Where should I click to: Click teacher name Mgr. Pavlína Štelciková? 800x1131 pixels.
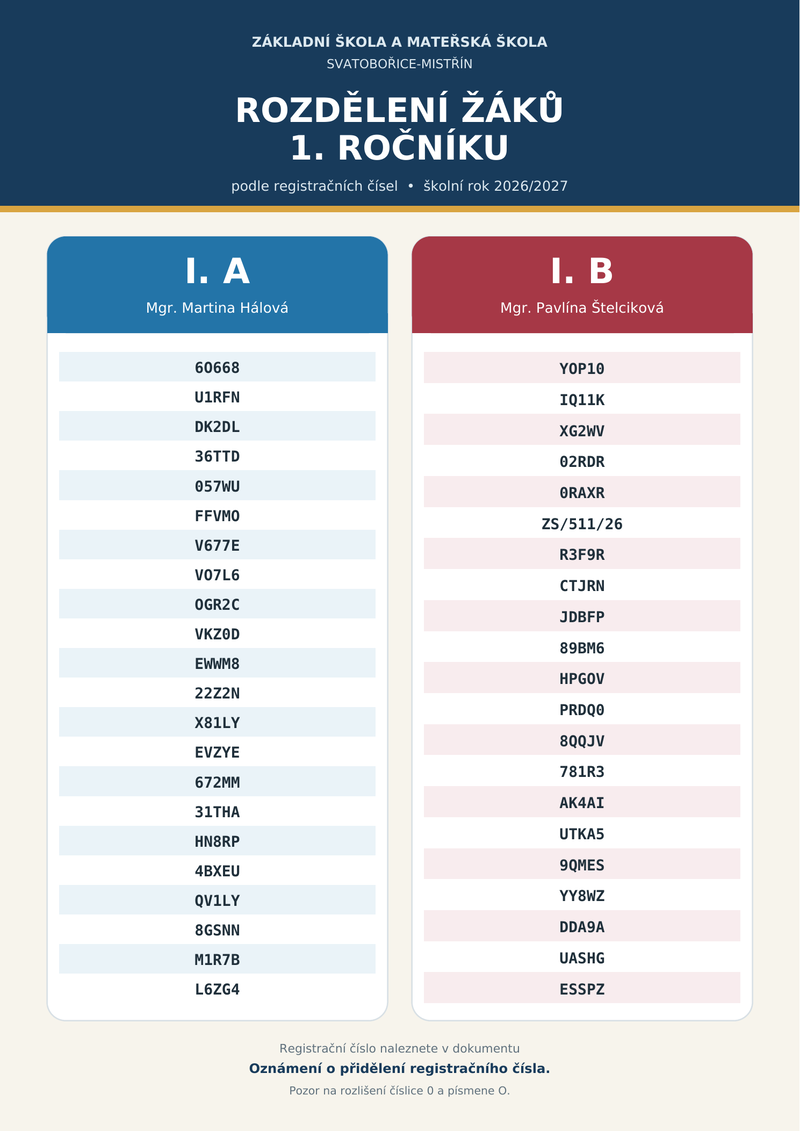point(582,308)
